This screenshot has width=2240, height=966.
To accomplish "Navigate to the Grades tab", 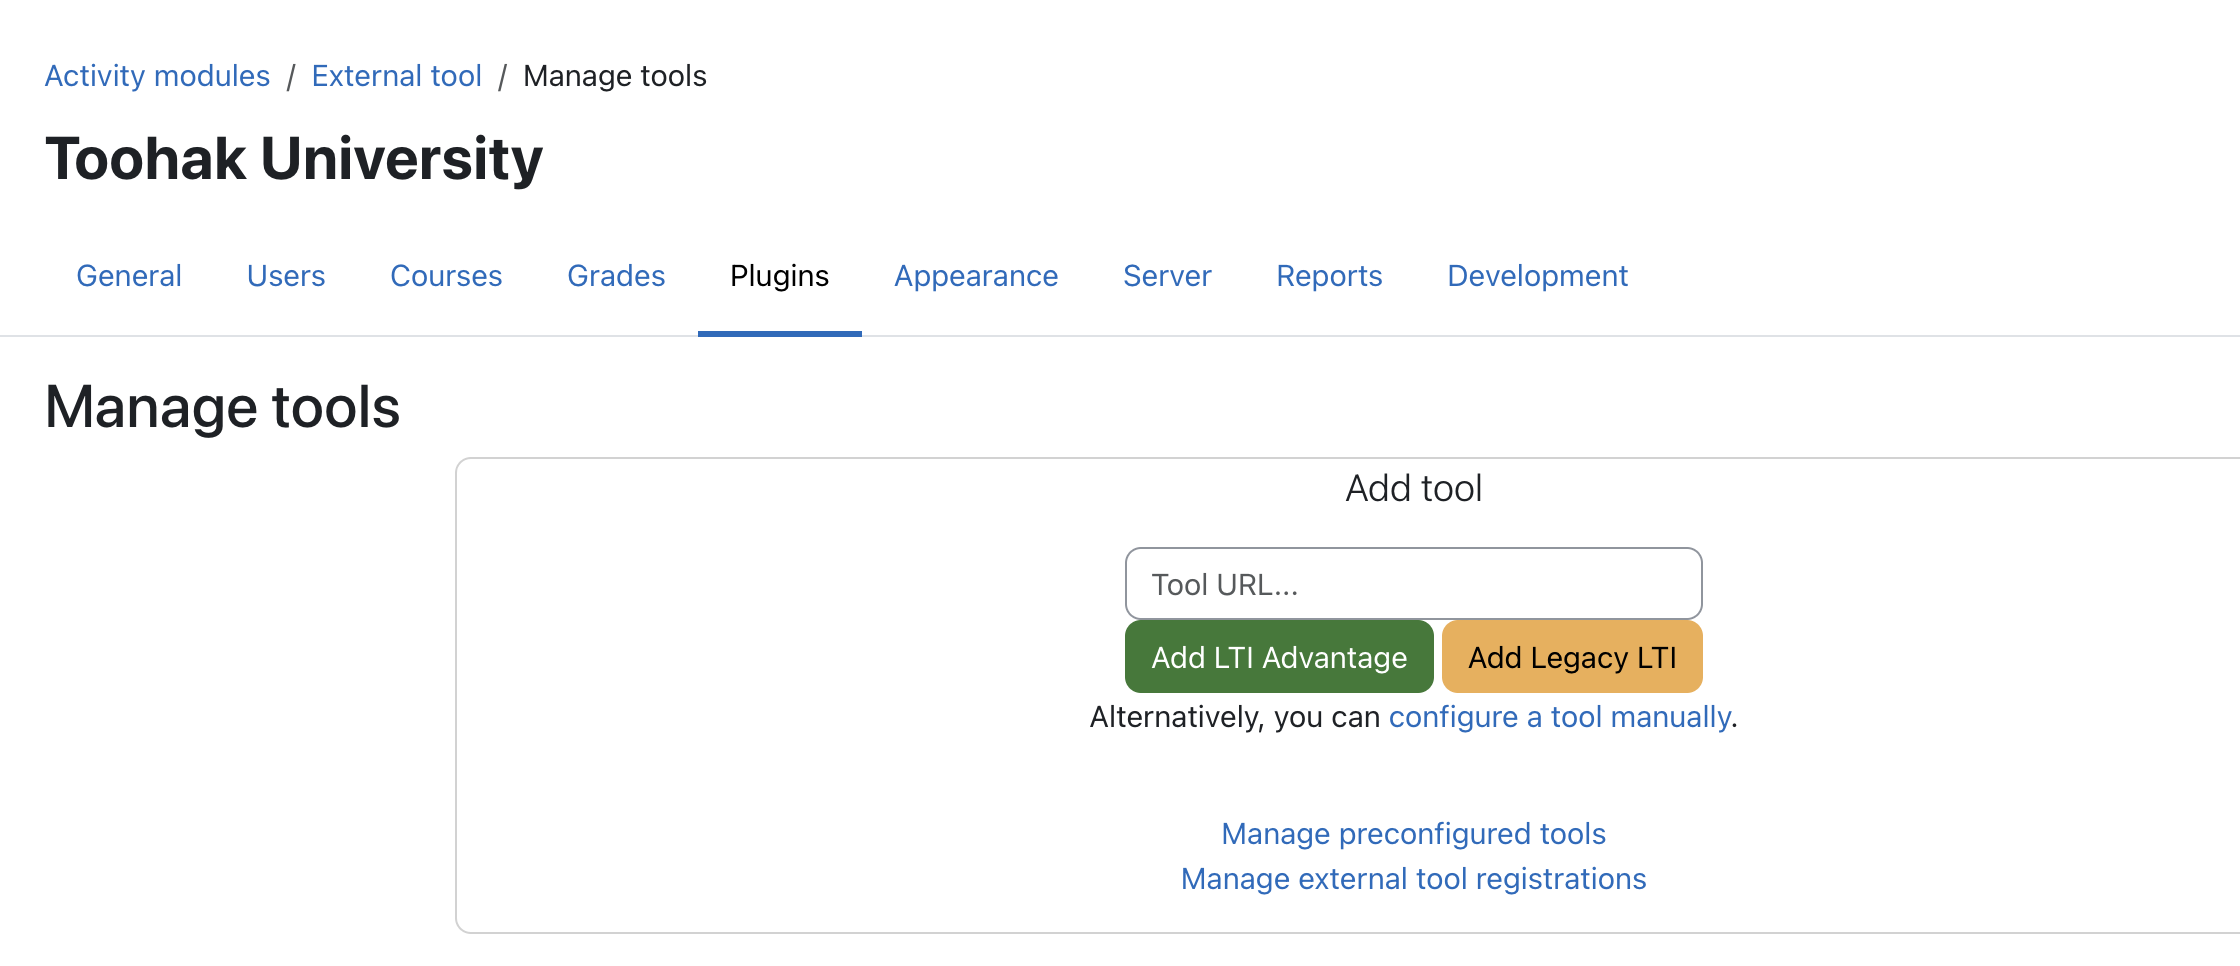I will [x=616, y=276].
